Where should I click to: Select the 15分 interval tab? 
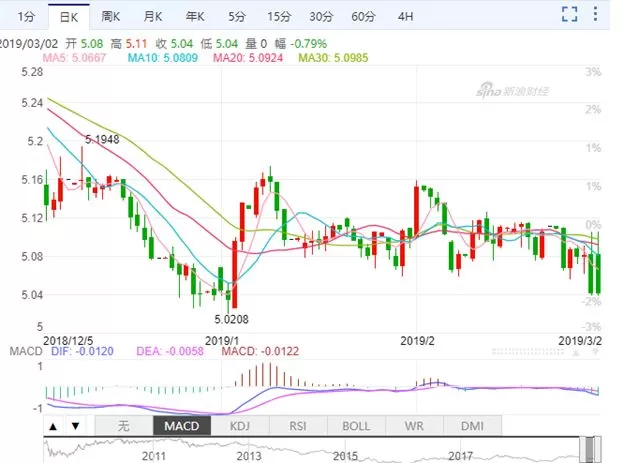279,17
